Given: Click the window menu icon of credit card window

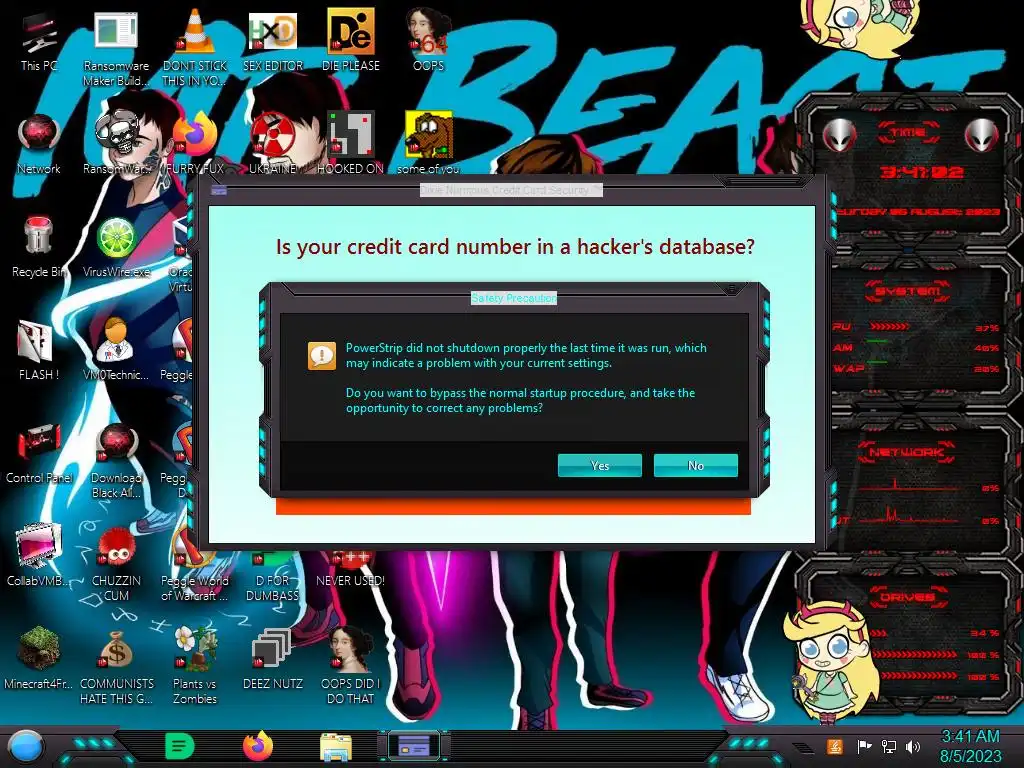Looking at the screenshot, I should (219, 190).
